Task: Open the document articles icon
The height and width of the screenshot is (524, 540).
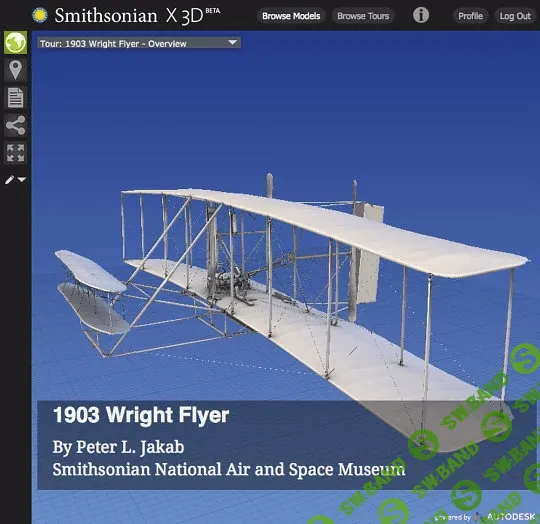Action: (15, 98)
